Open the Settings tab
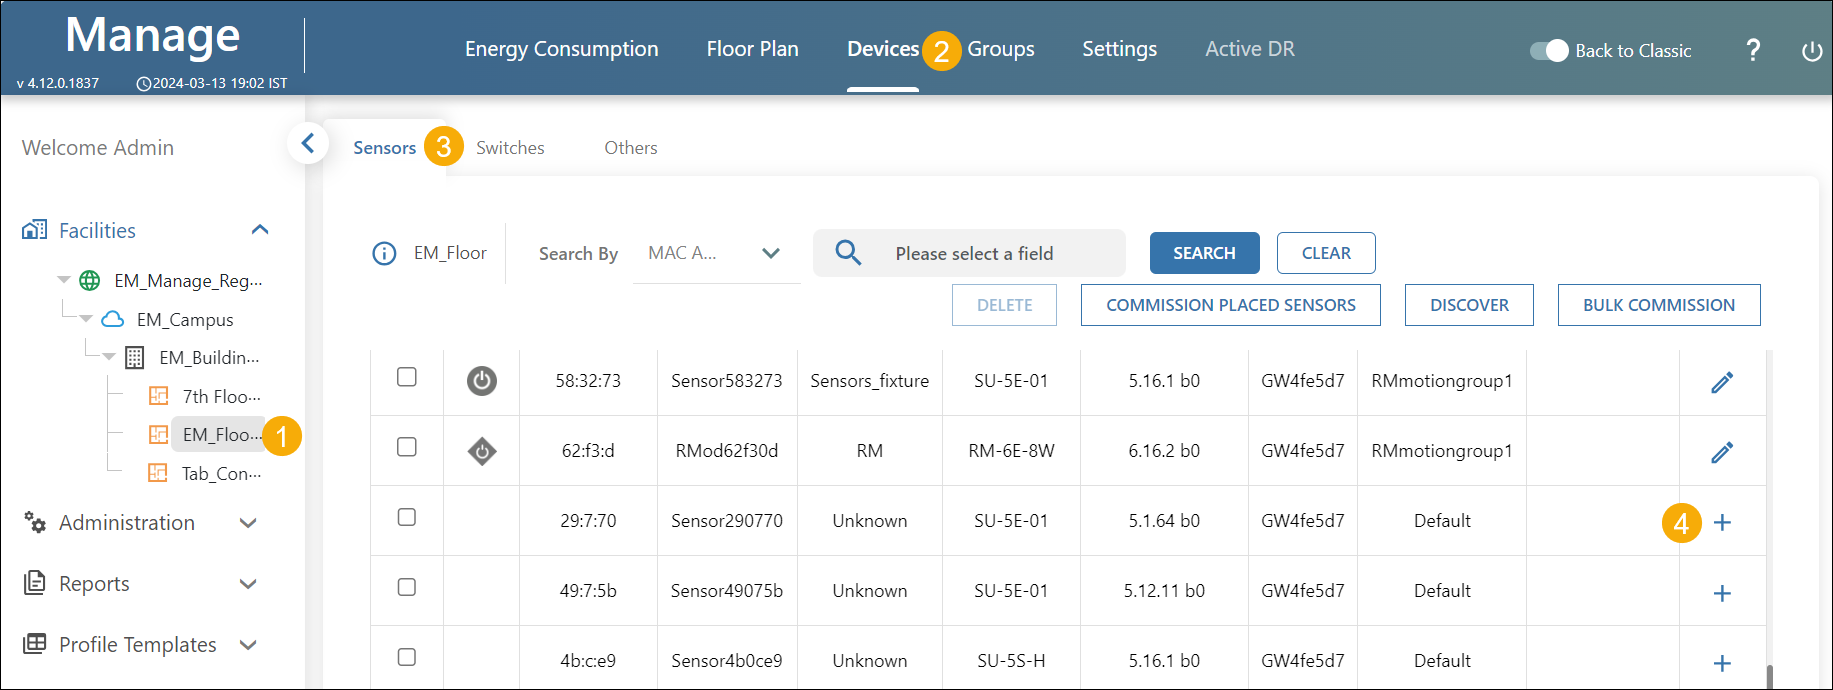The width and height of the screenshot is (1833, 690). 1119,49
